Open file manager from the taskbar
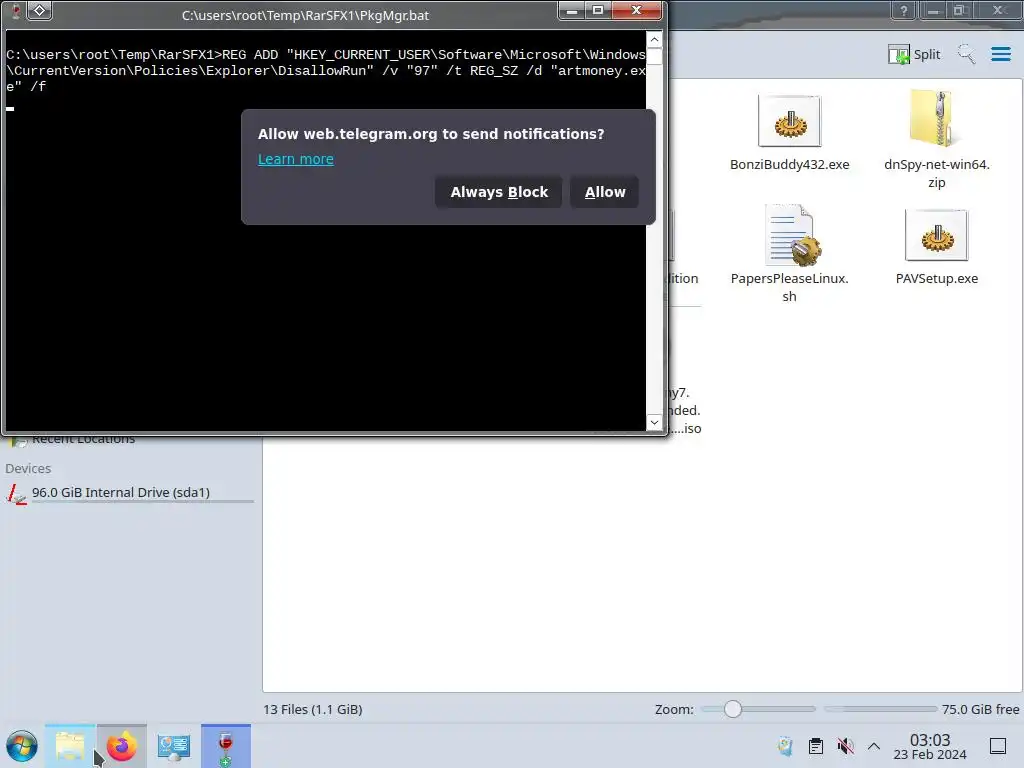 (x=70, y=746)
